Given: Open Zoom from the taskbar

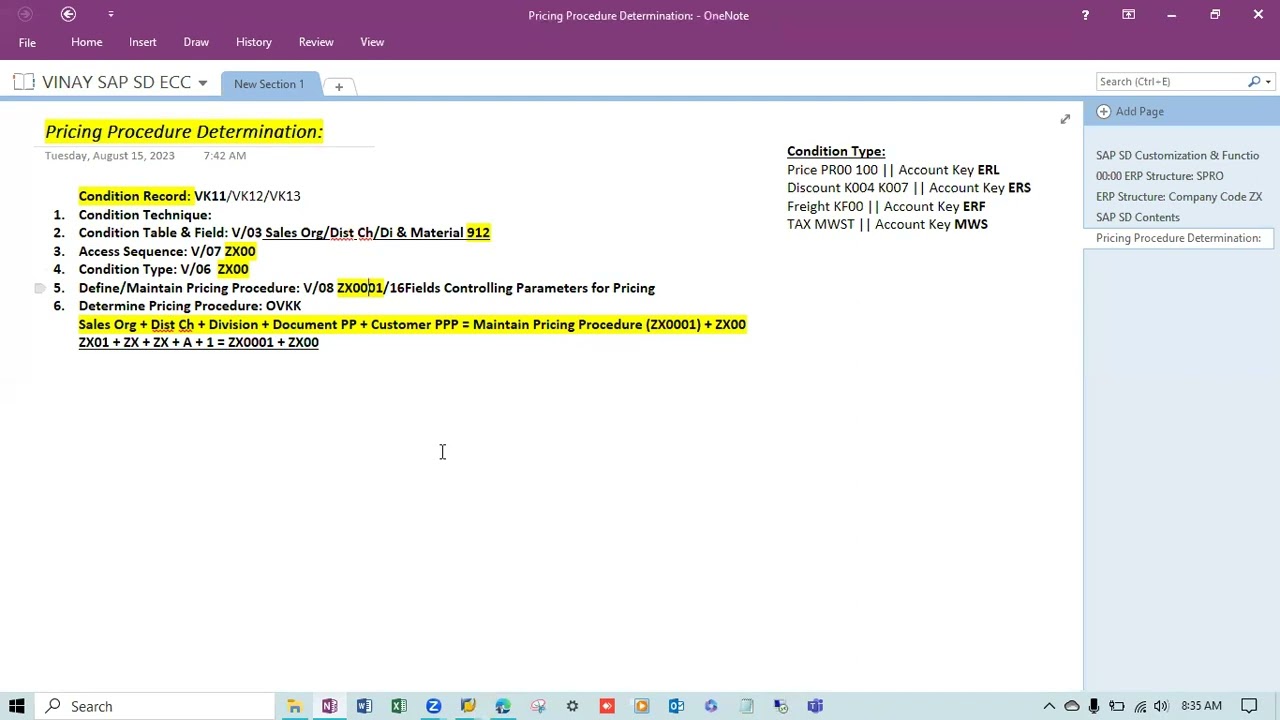Looking at the screenshot, I should tap(433, 706).
